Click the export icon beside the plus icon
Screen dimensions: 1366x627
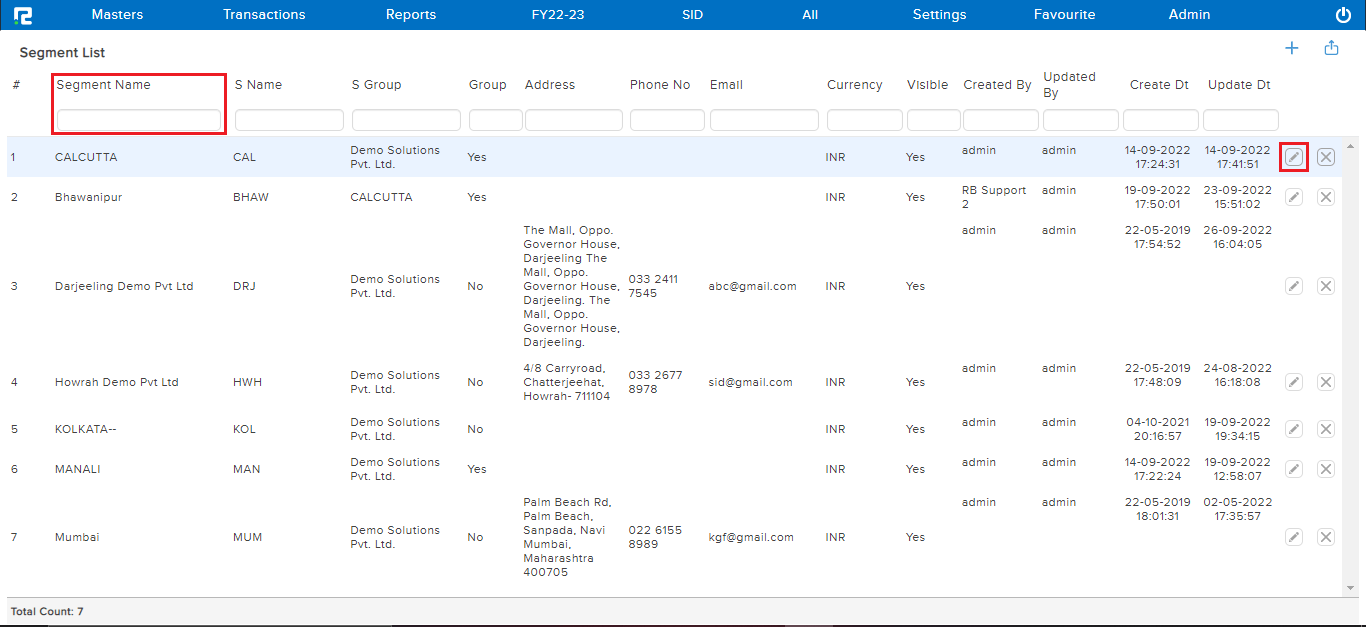[x=1331, y=47]
